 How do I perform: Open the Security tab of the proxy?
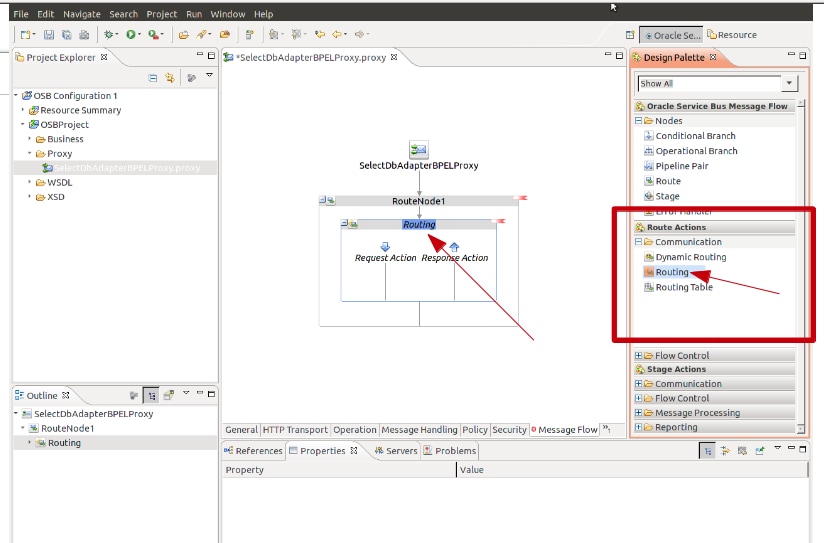coord(509,430)
